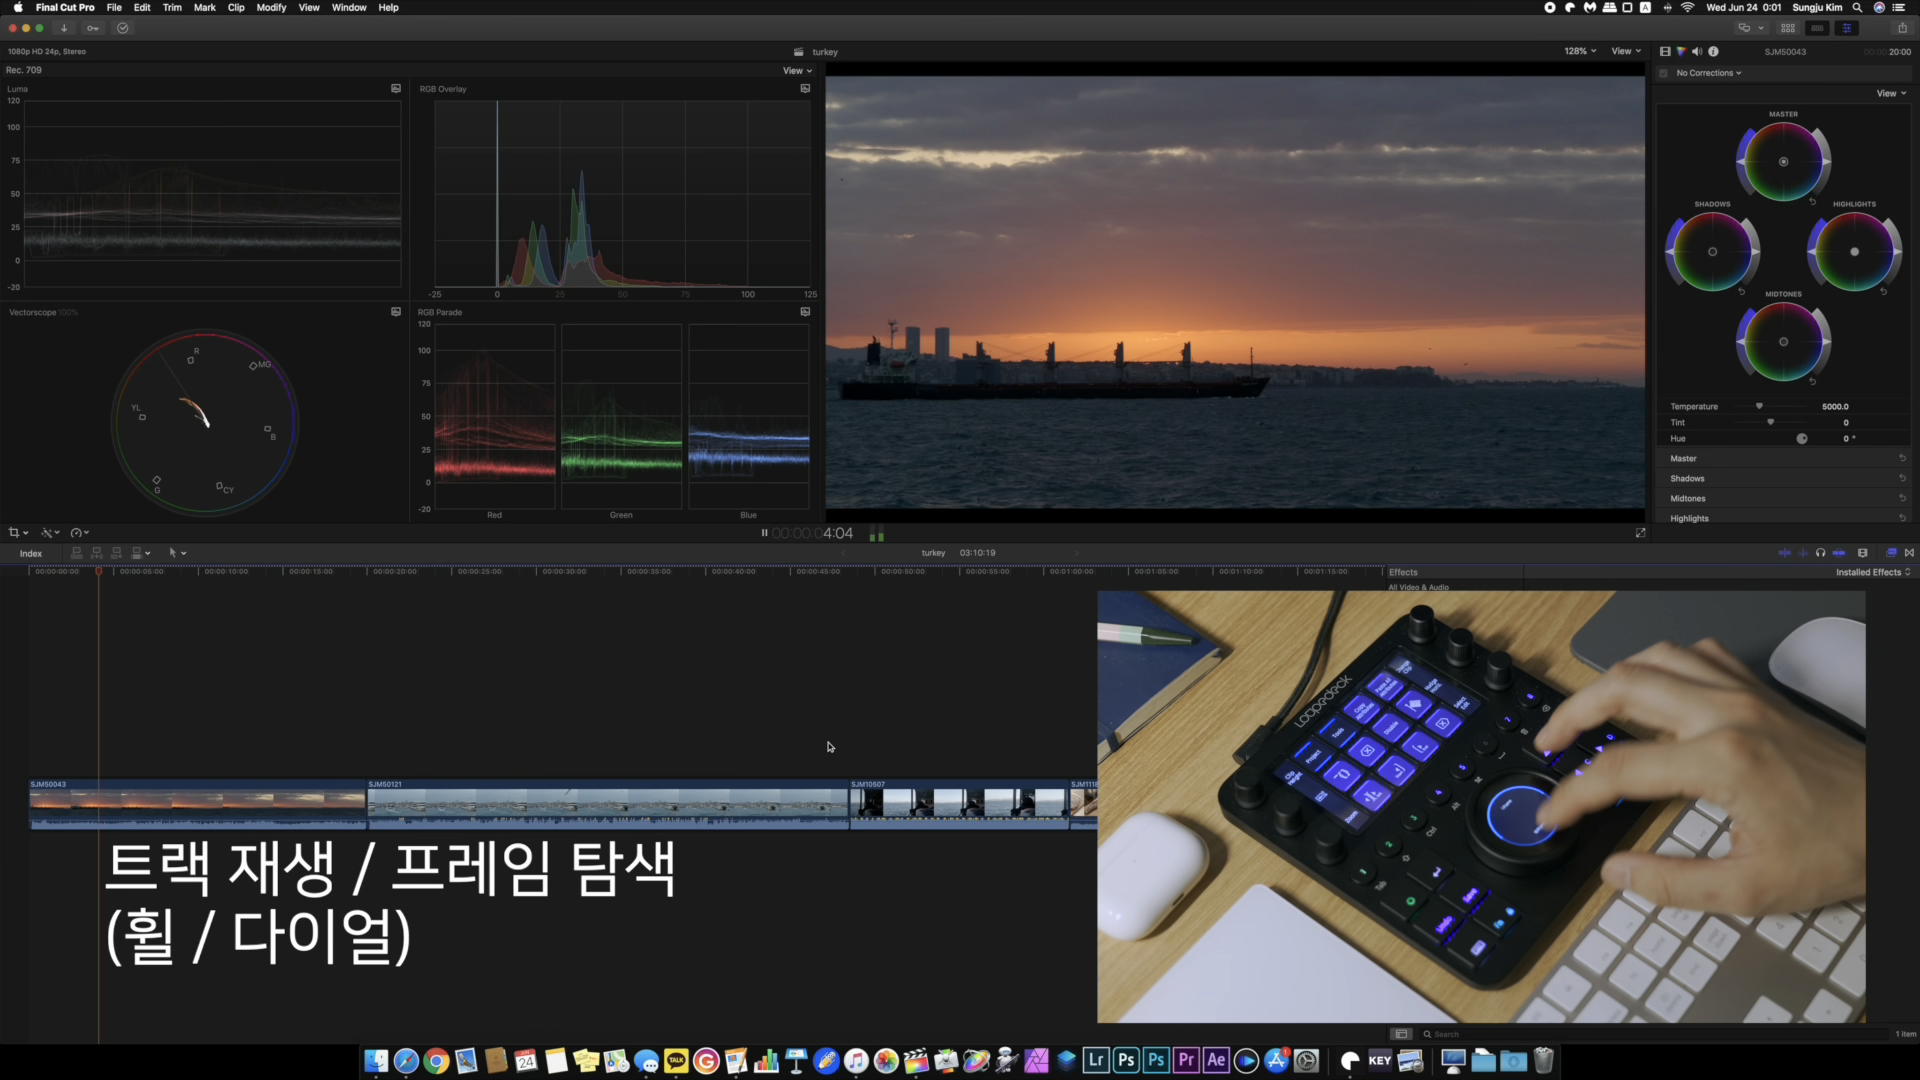The image size is (1920, 1080).
Task: Toggle the Effects browser button
Action: coord(1891,553)
